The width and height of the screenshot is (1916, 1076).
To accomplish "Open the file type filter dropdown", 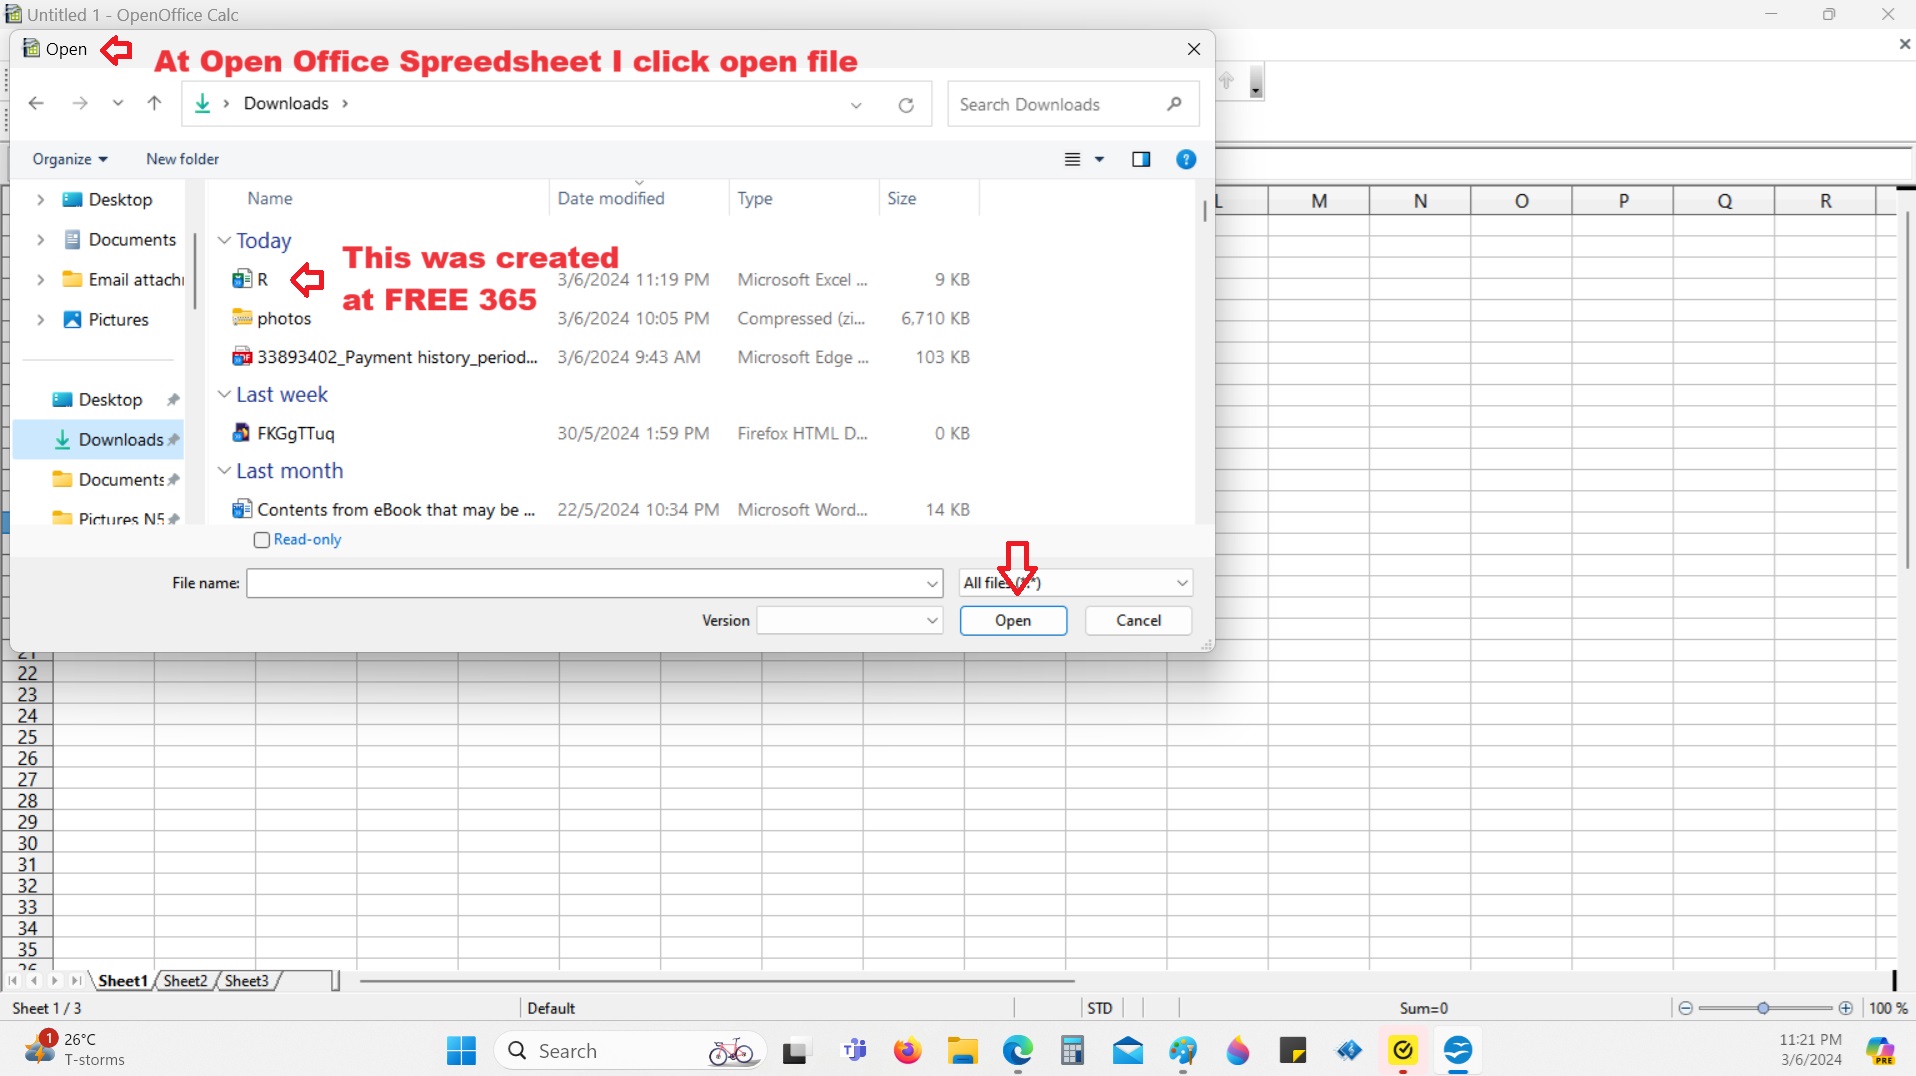I will click(x=1075, y=583).
